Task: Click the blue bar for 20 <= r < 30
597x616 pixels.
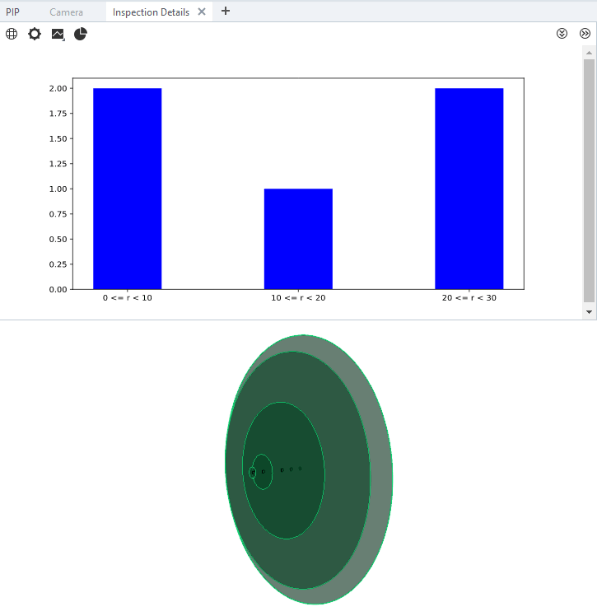Action: click(x=469, y=189)
